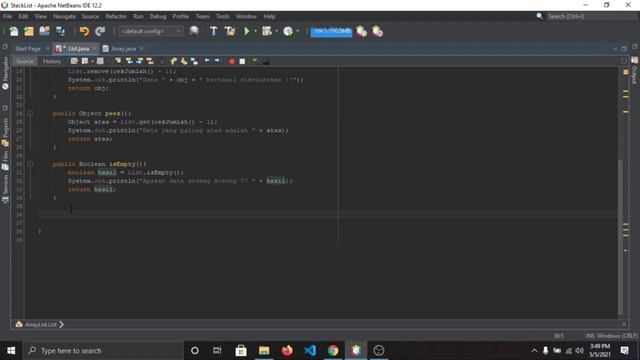
Task: Click the Open Project toolbar icon
Action: point(44,31)
